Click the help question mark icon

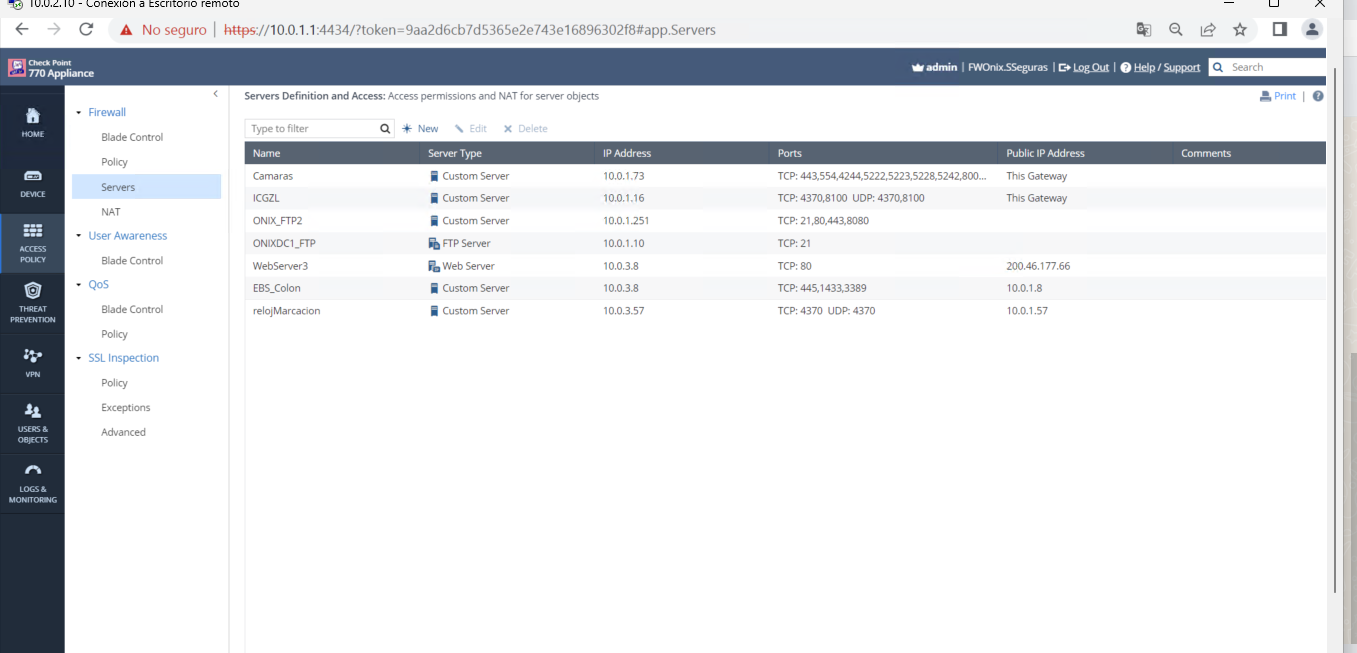point(1318,96)
